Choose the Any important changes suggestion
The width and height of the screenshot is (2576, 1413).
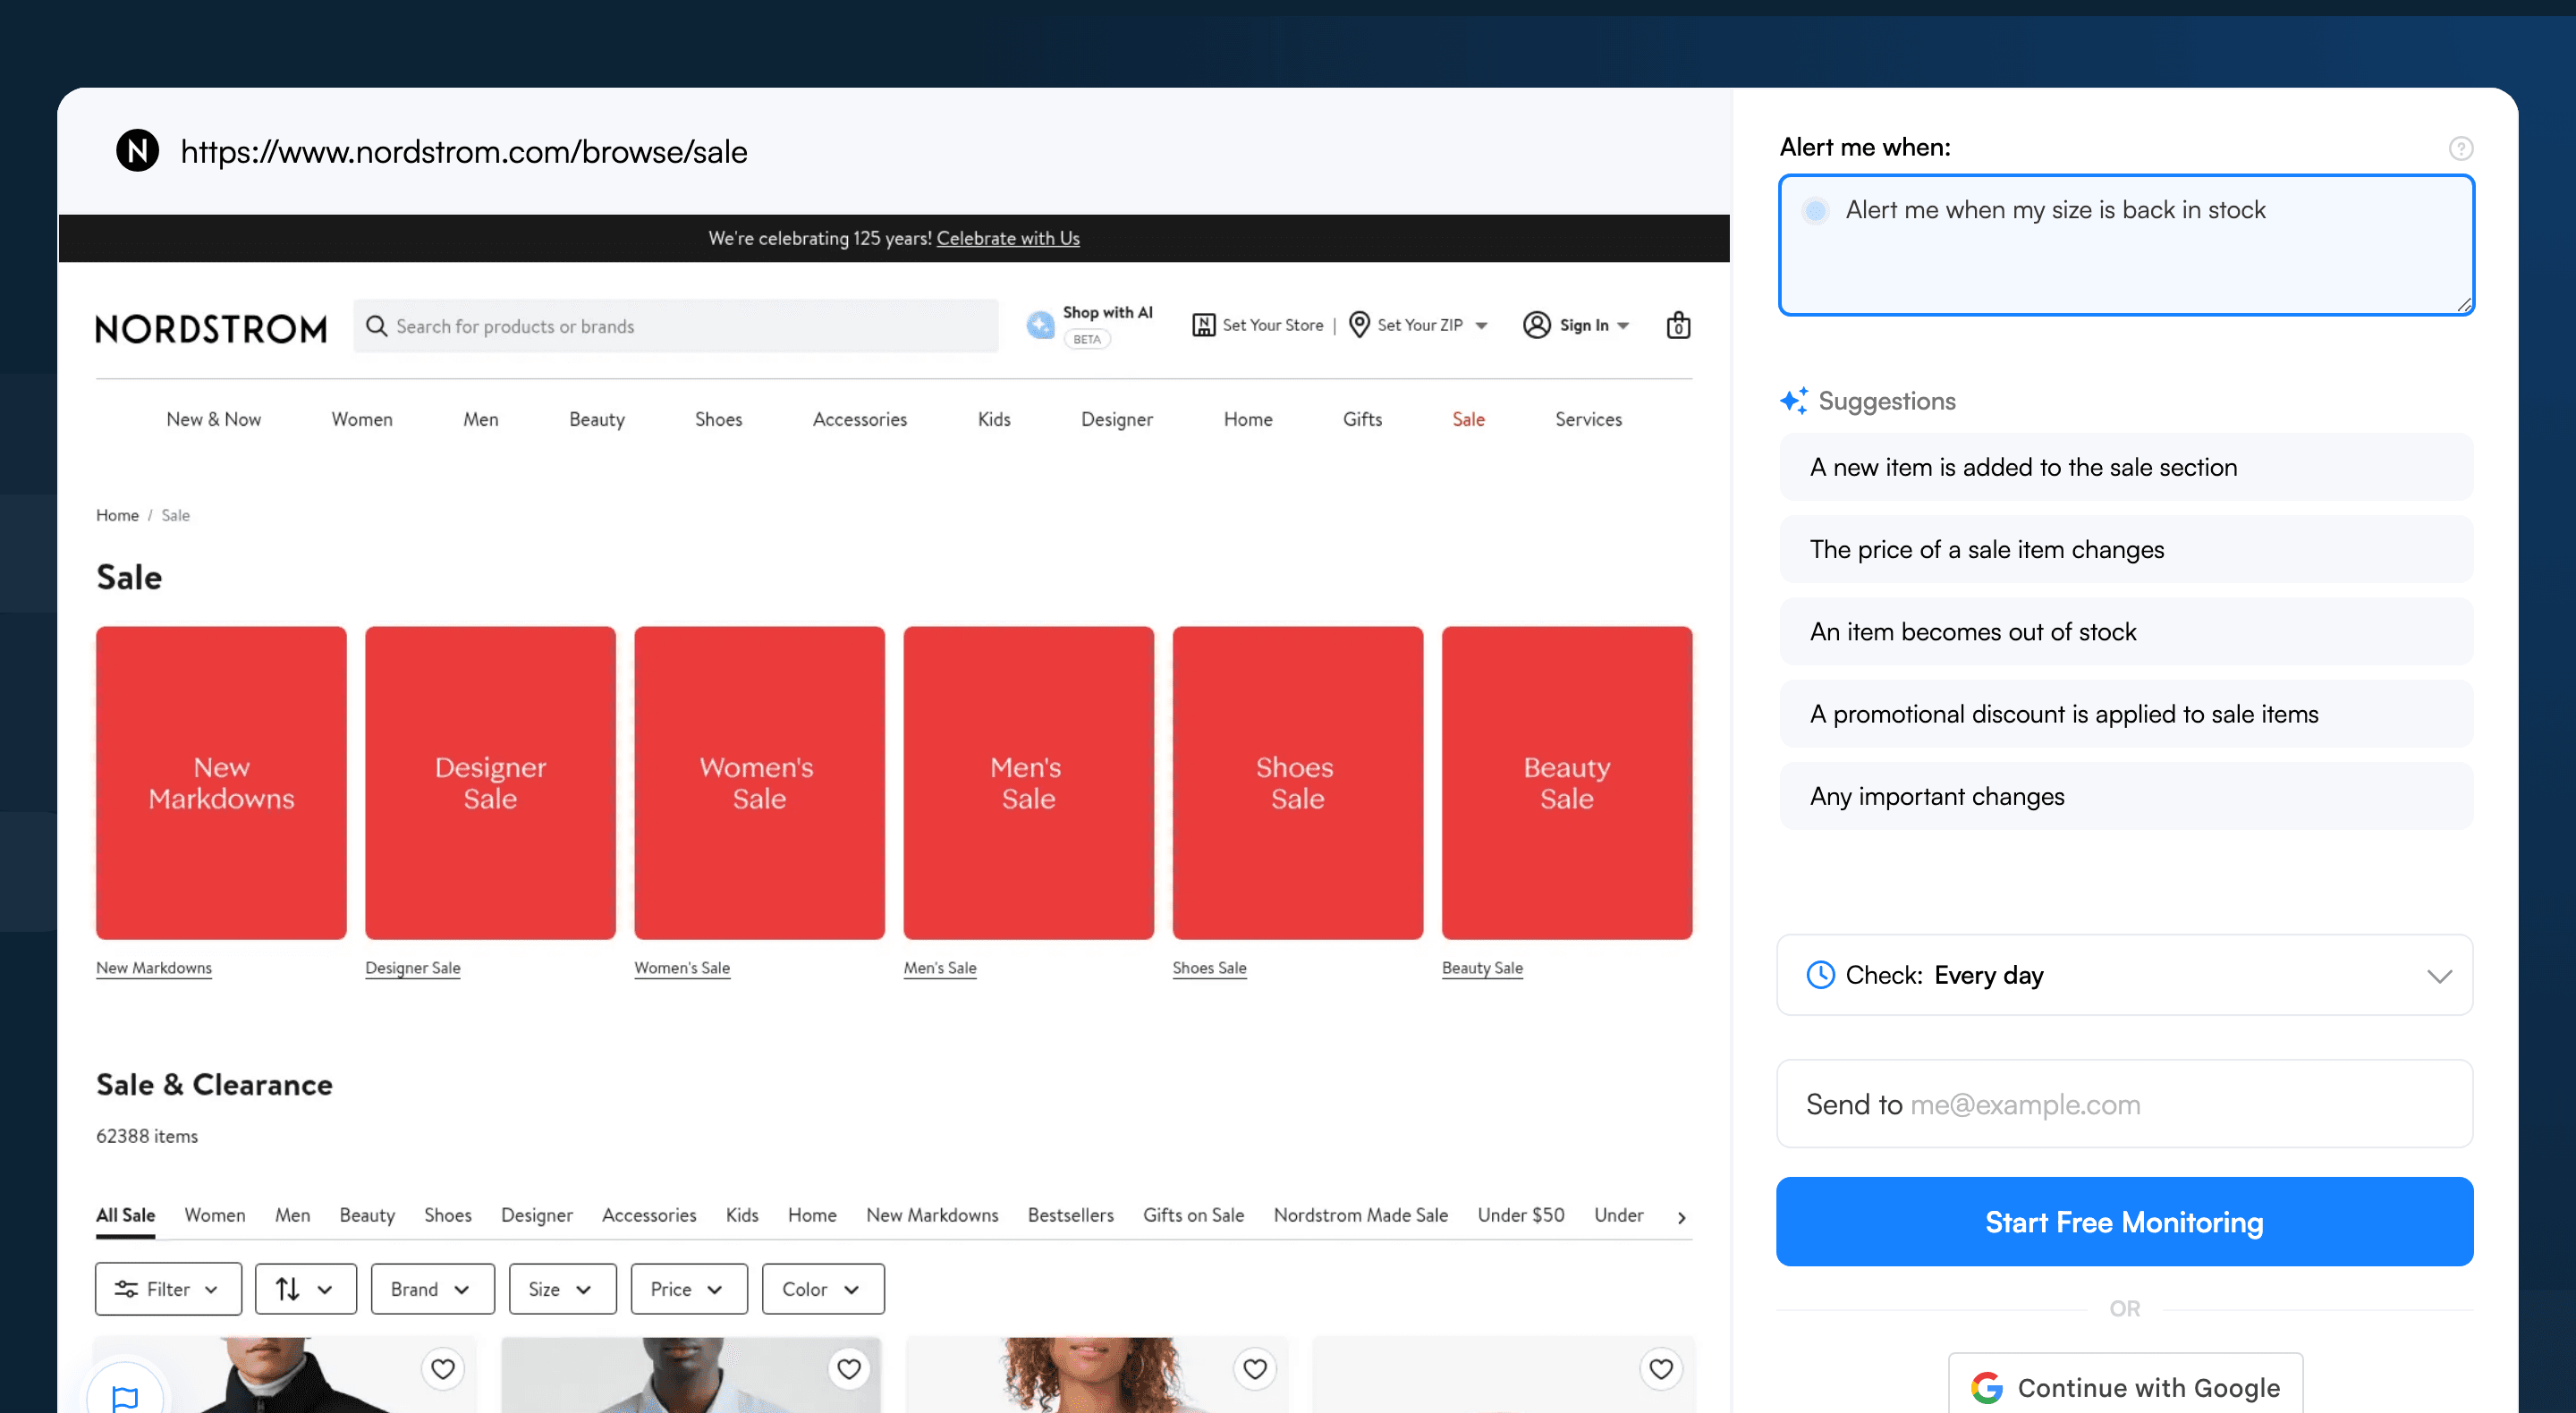click(x=2125, y=796)
